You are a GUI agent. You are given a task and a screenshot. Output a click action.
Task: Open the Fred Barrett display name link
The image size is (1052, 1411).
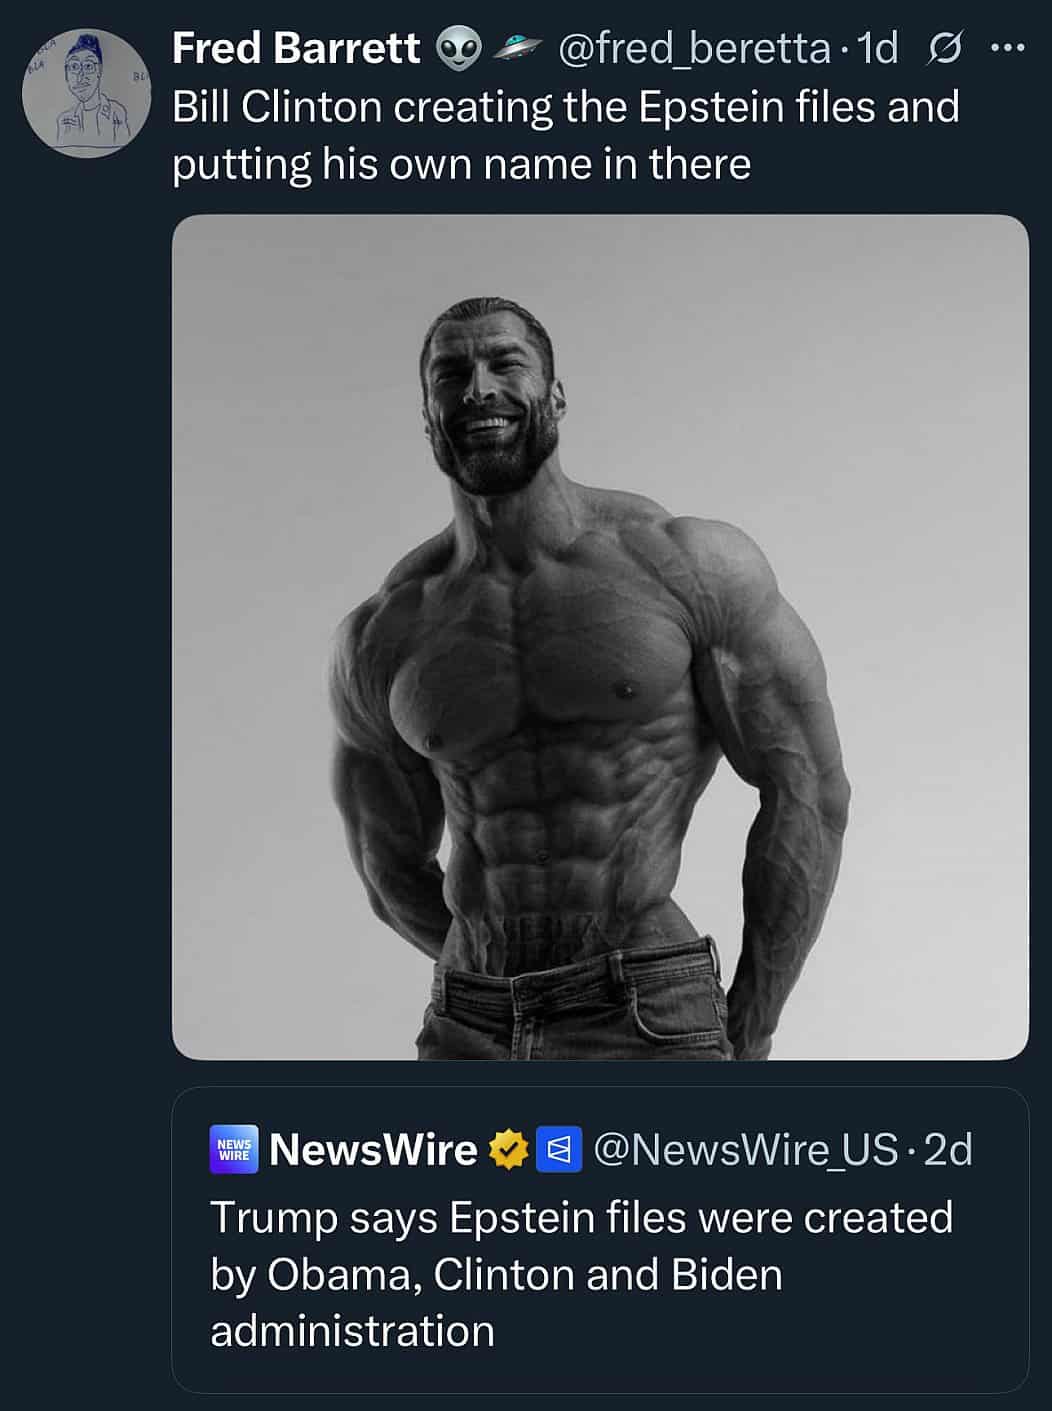pyautogui.click(x=296, y=48)
